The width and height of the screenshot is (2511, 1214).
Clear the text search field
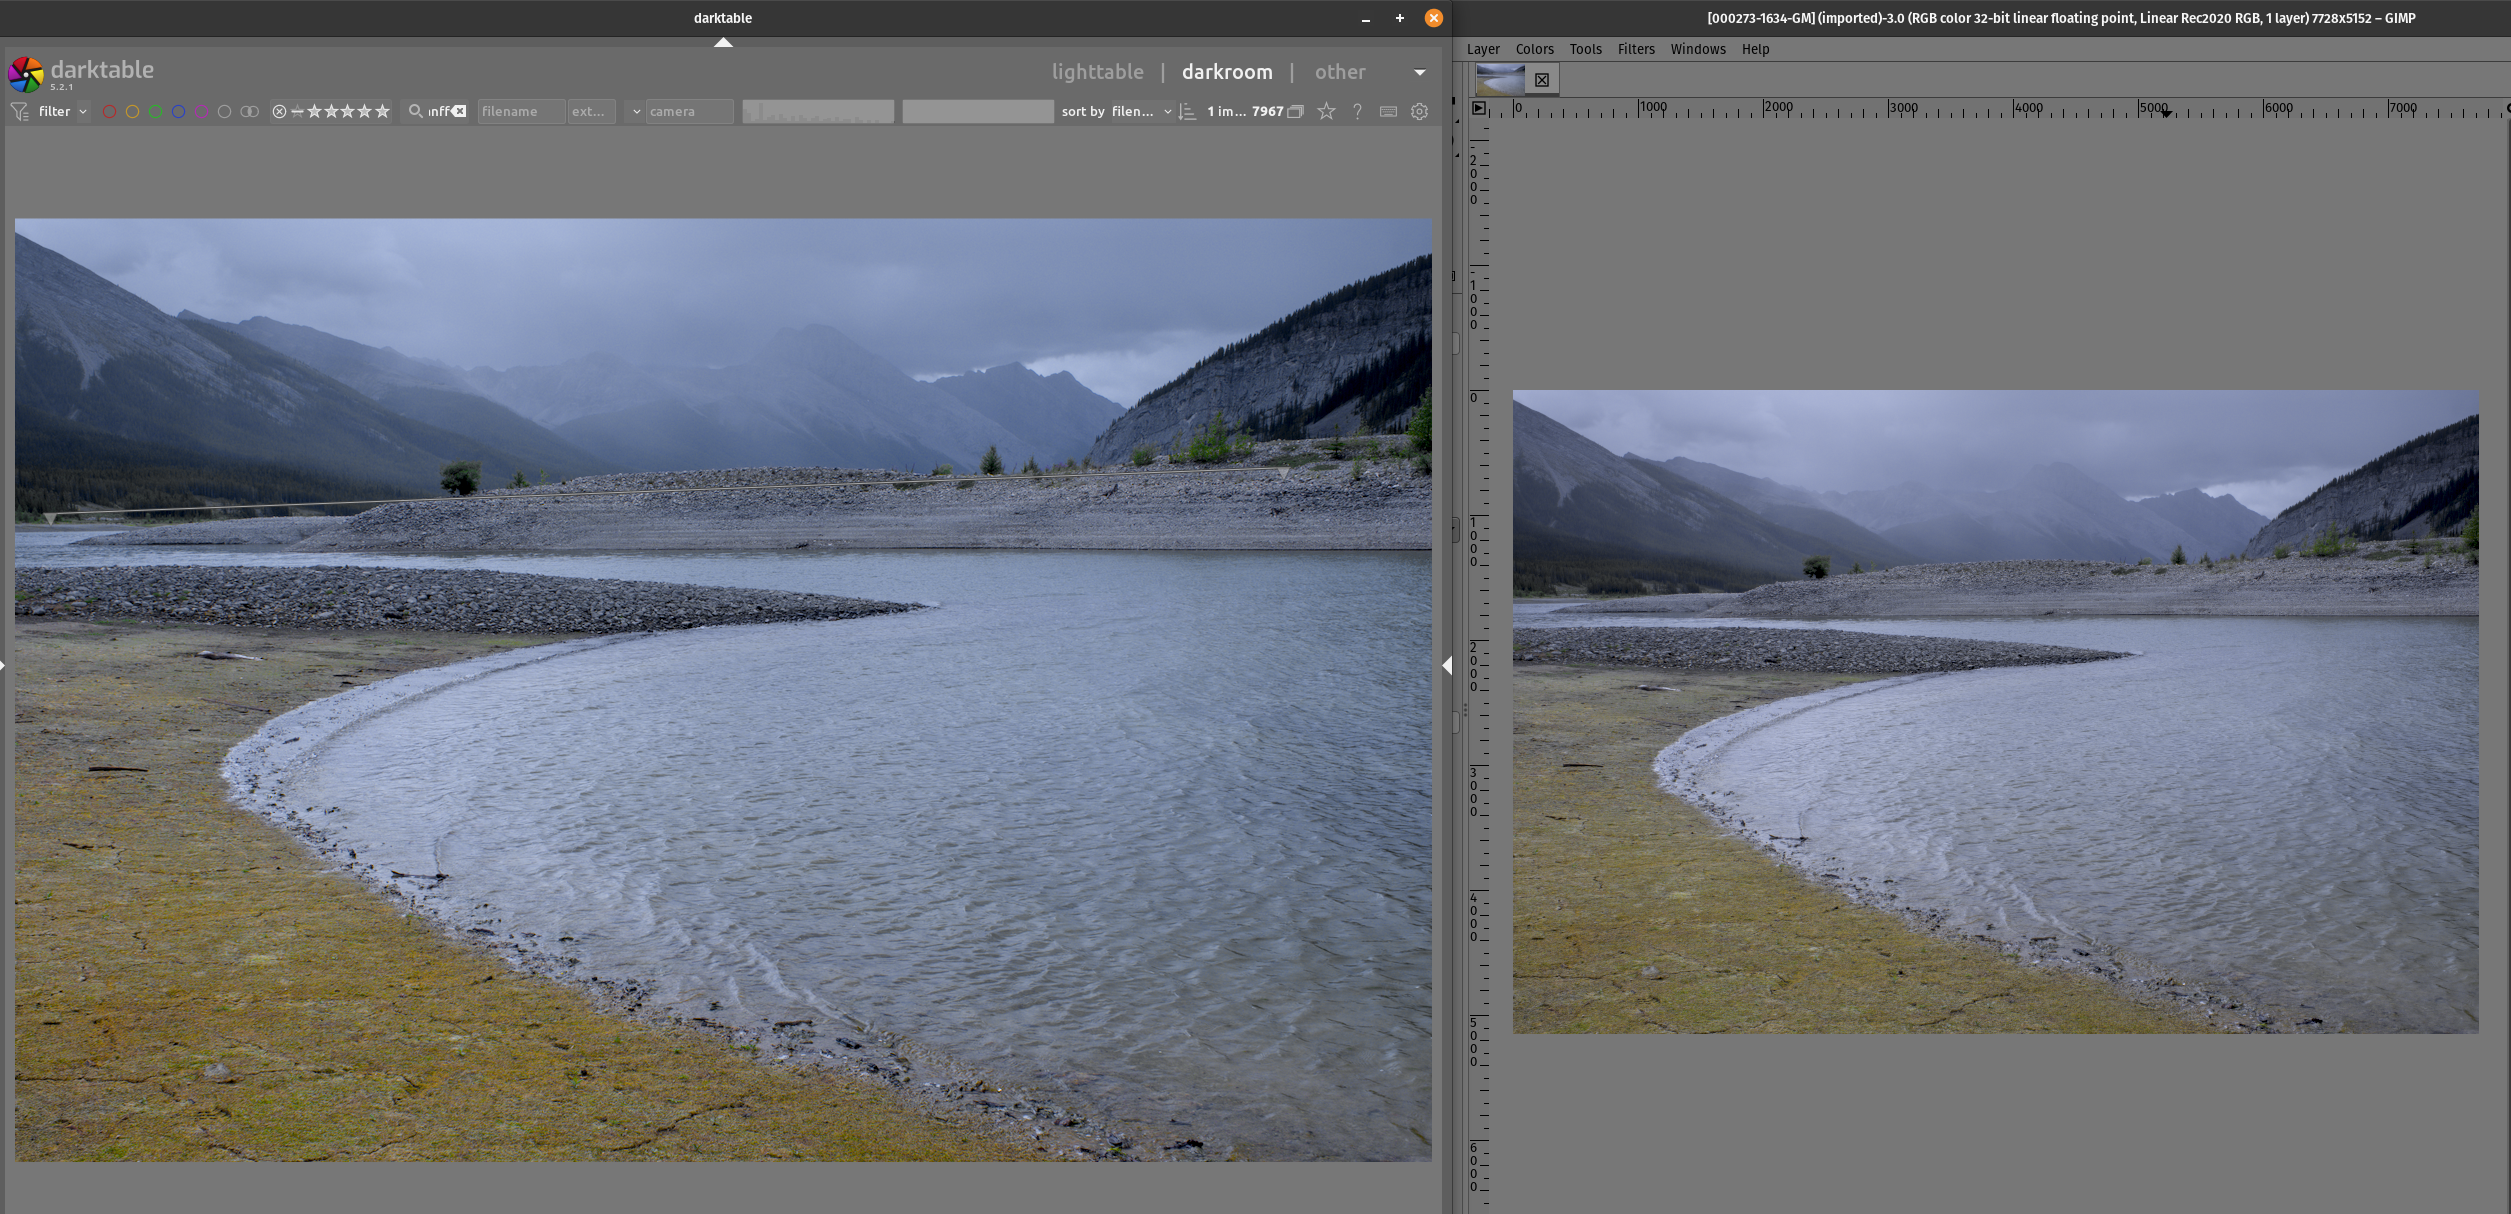tap(459, 111)
